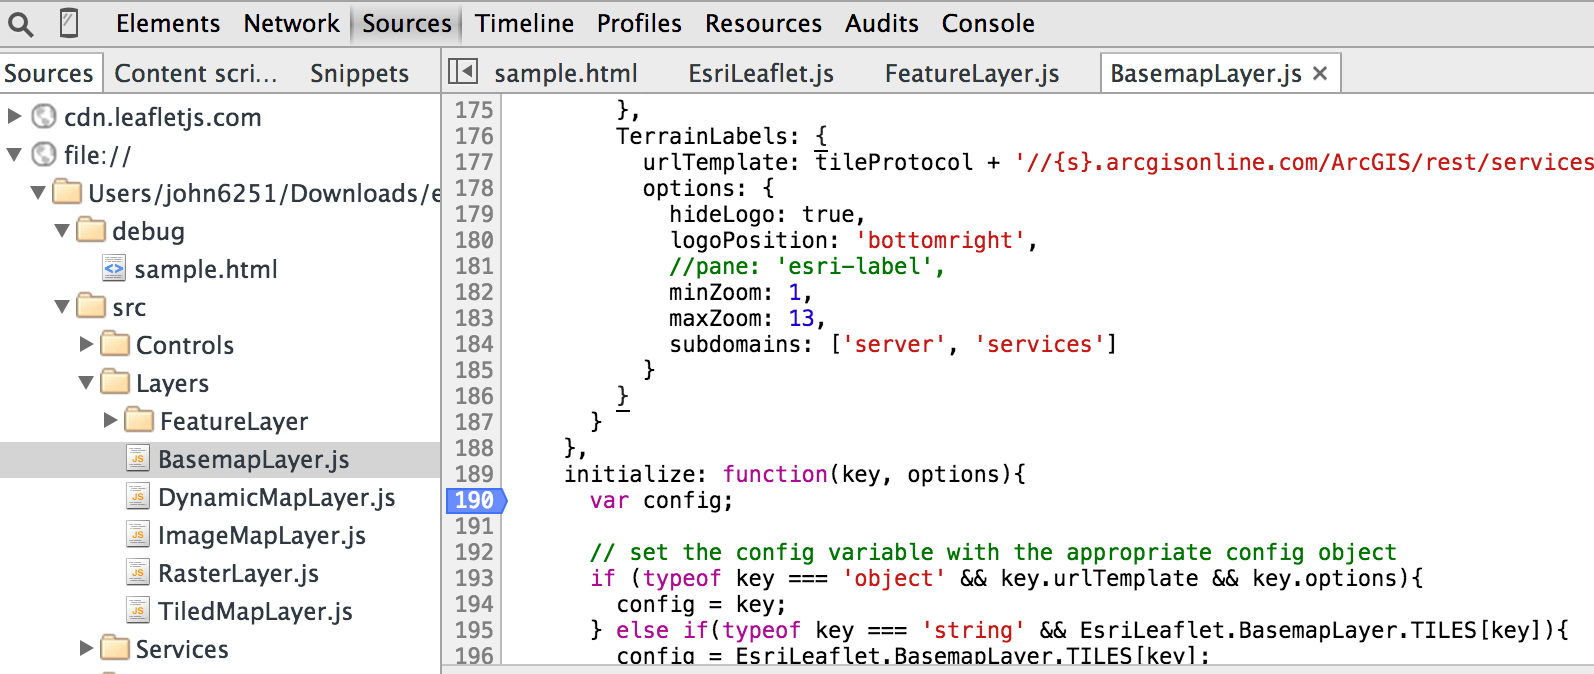The width and height of the screenshot is (1594, 674).
Task: Click 'initialize: function(key, options){' line
Action: (795, 474)
